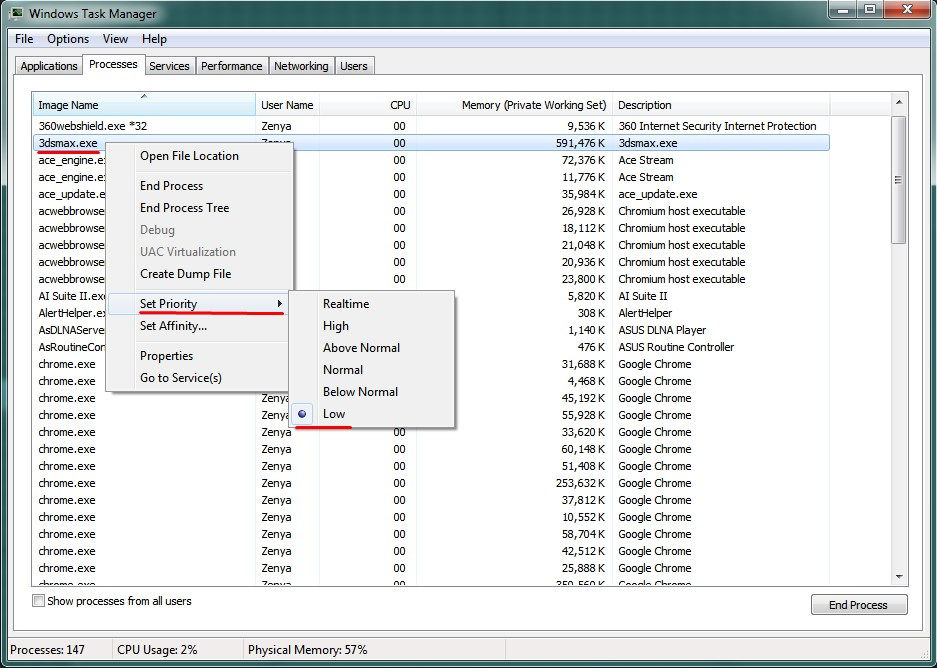937x668 pixels.
Task: Click the 9,536 K memory value
Action: 586,126
